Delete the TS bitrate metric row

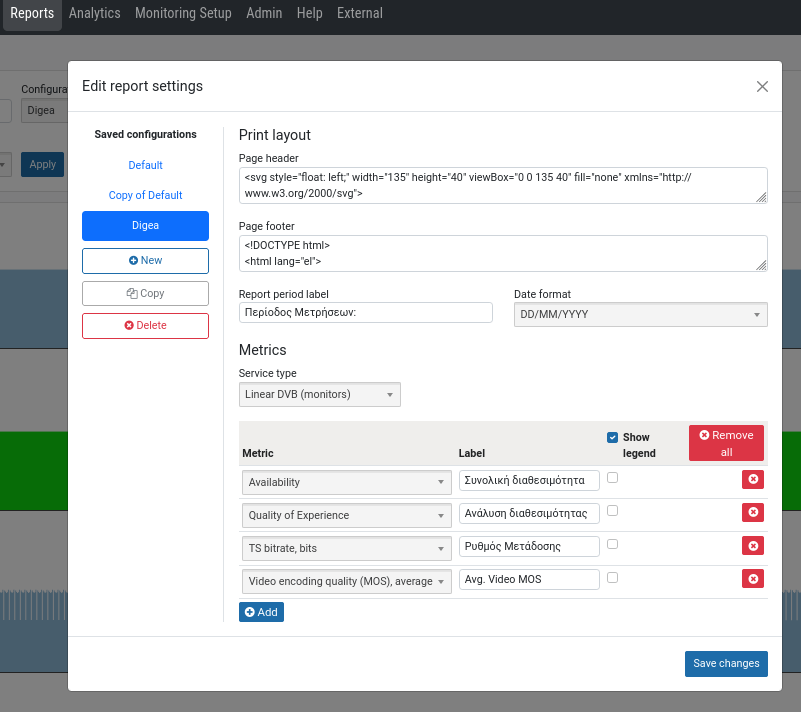coord(752,546)
